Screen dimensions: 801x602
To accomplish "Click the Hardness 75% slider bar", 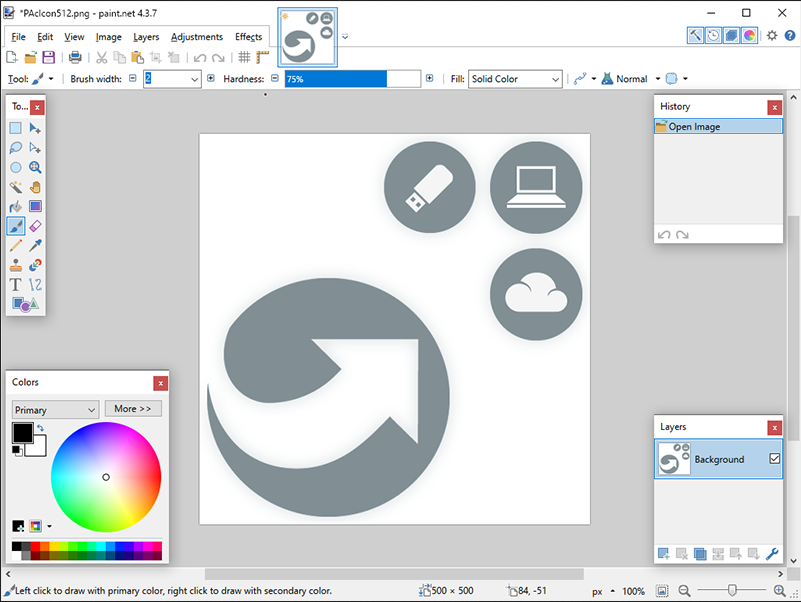I will 352,79.
